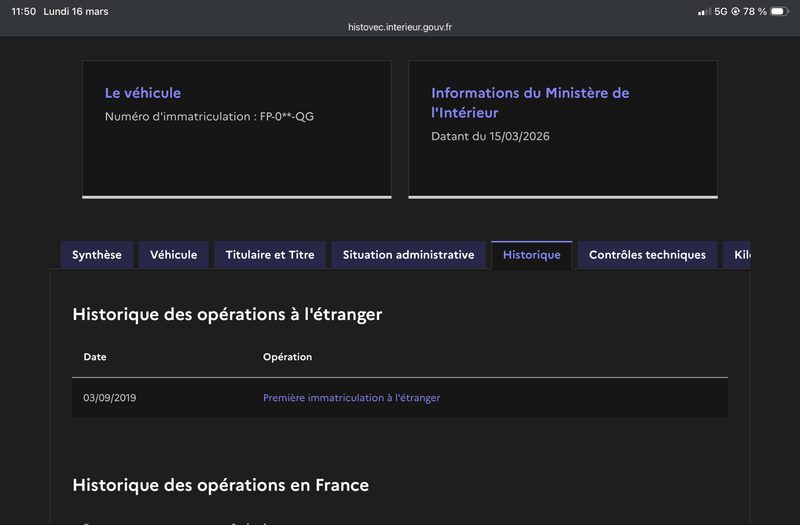Image resolution: width=800 pixels, height=525 pixels.
Task: Tap the cellular signal strength icon
Action: coord(704,12)
